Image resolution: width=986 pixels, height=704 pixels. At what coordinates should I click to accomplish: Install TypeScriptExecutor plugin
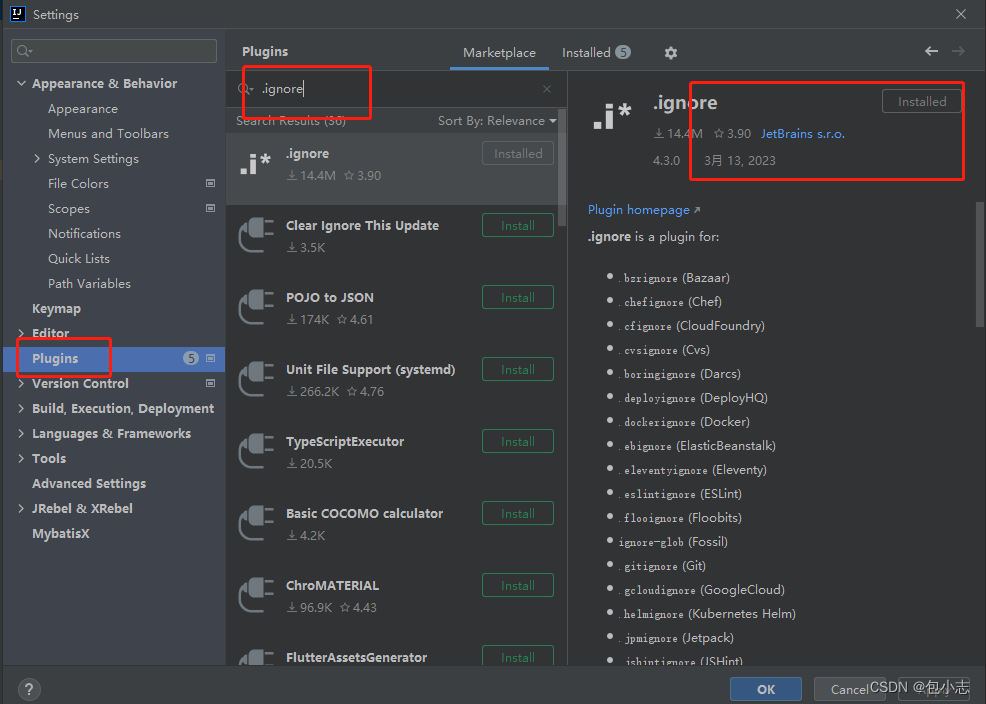click(x=518, y=441)
